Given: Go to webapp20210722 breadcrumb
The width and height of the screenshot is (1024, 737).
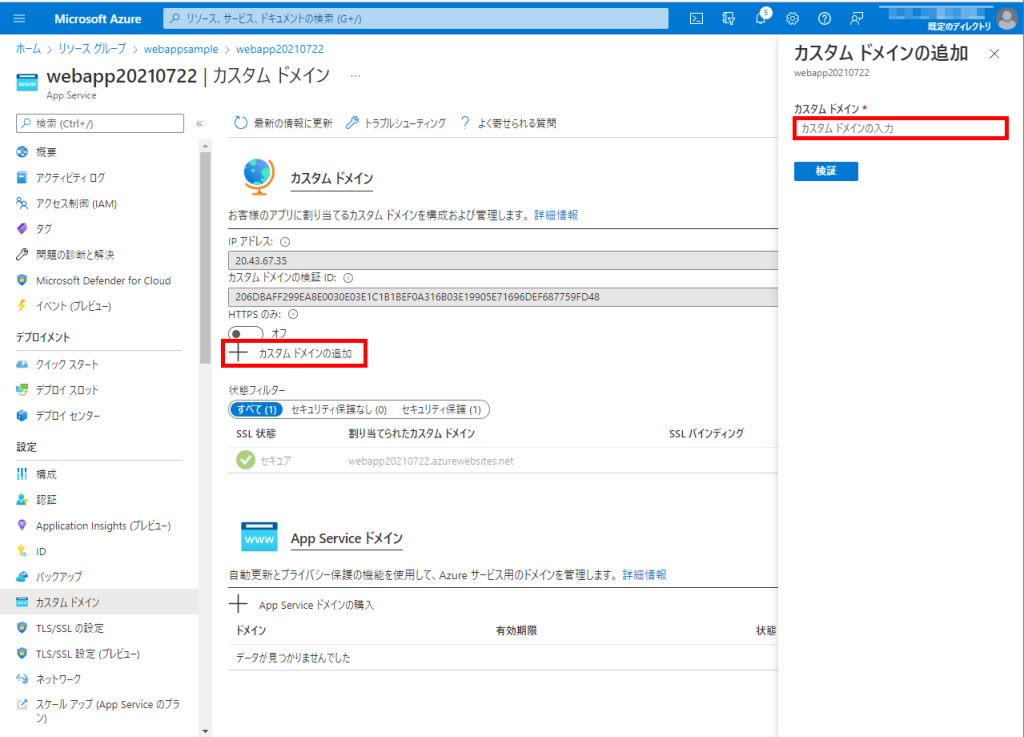Looking at the screenshot, I should point(280,49).
